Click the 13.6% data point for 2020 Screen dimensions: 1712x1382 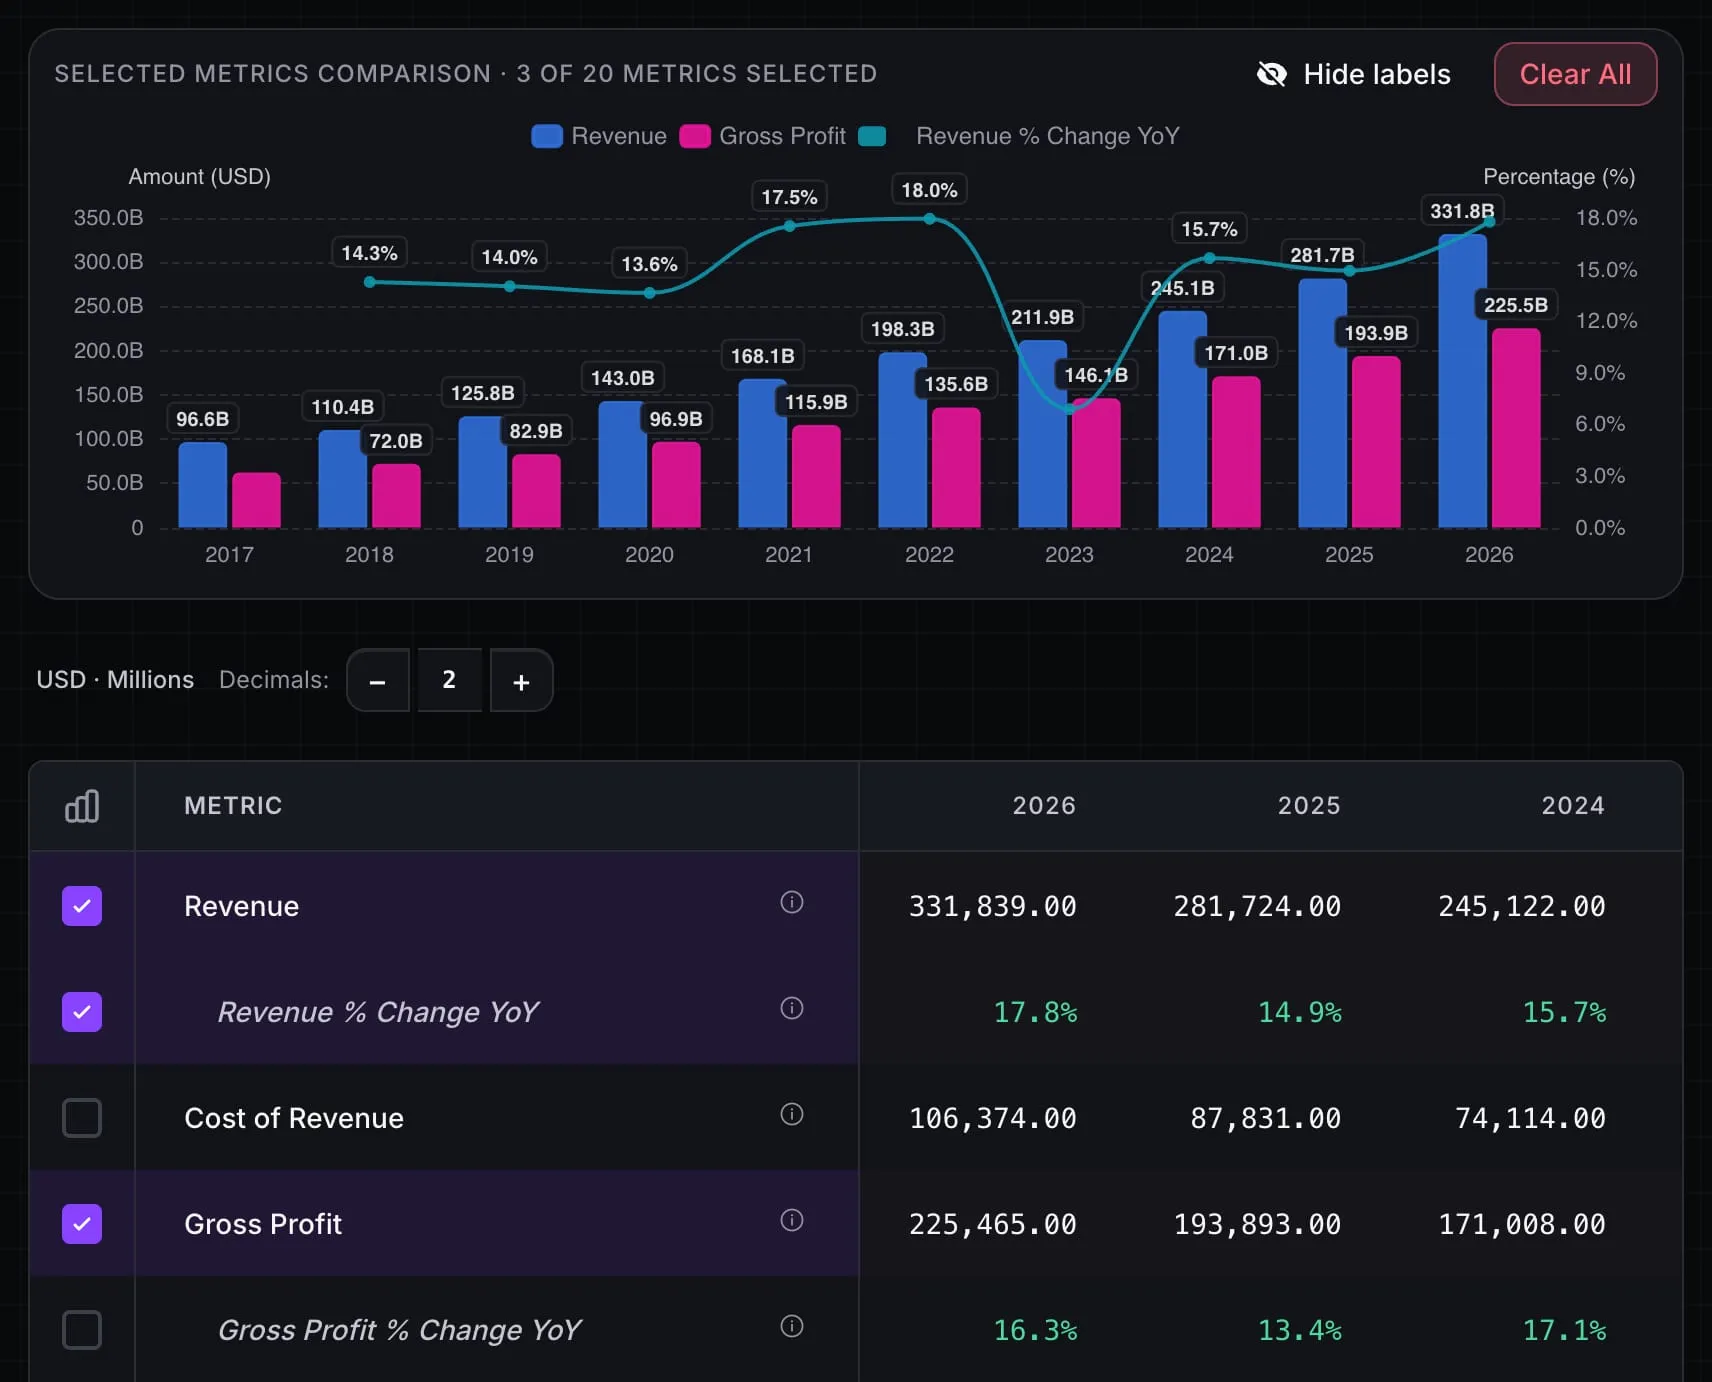650,293
